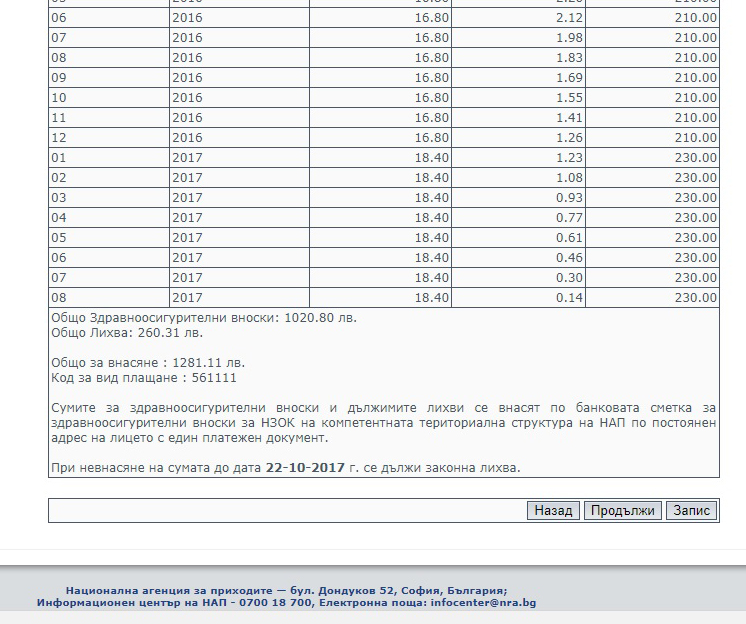Click the interest value 0.14 in last row
The image size is (746, 624).
[x=570, y=297]
